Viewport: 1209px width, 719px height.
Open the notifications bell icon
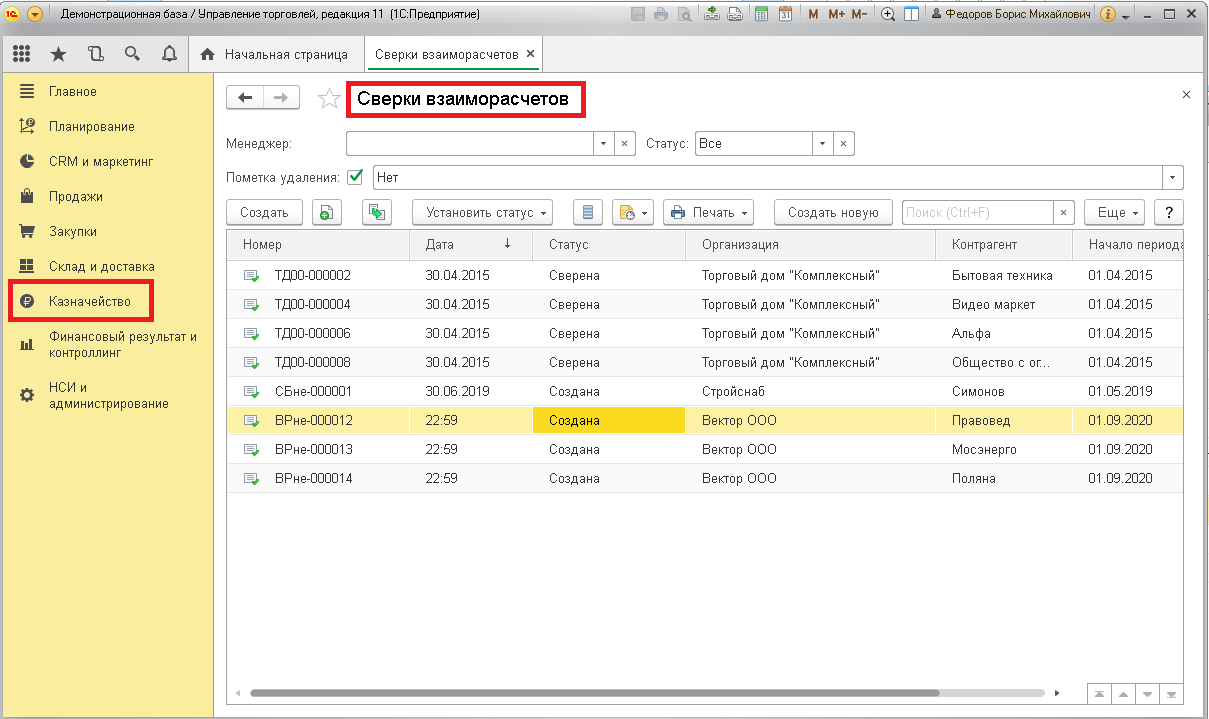tap(169, 54)
